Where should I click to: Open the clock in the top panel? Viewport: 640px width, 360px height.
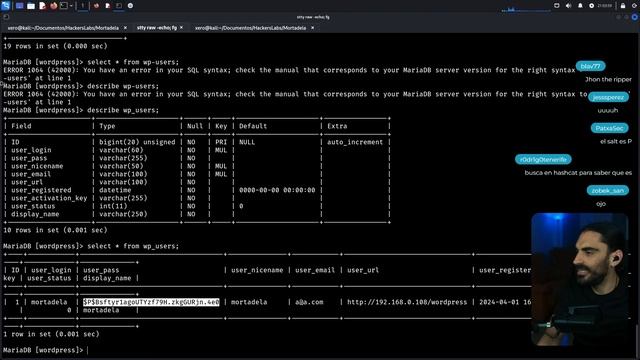pyautogui.click(x=604, y=6)
